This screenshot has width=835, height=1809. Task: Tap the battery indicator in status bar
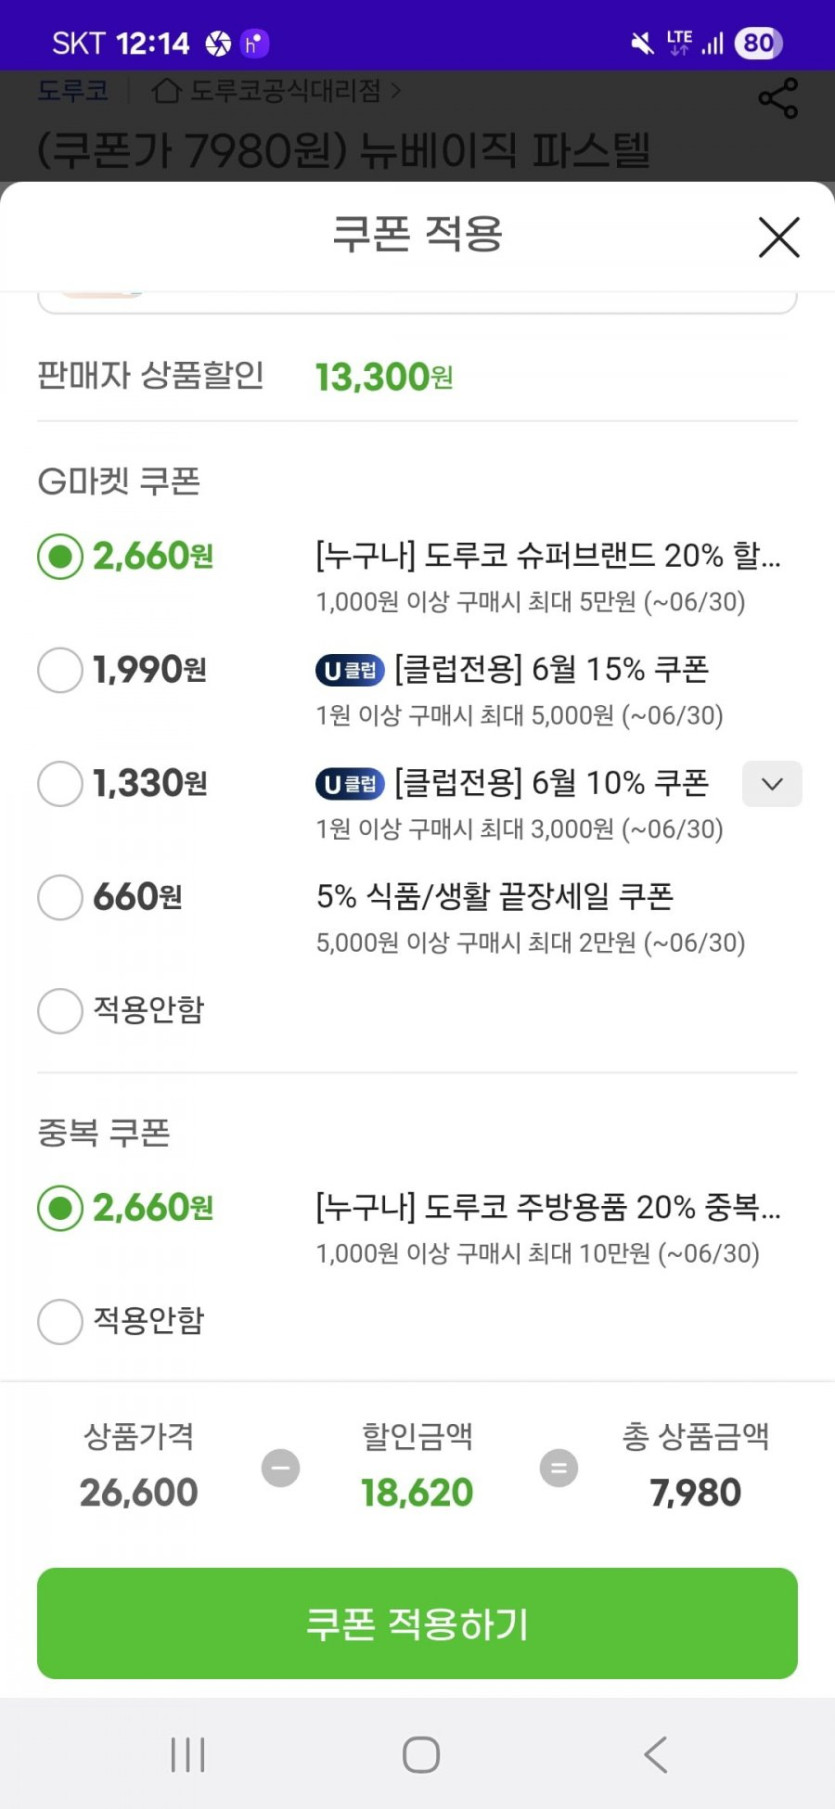pos(758,43)
